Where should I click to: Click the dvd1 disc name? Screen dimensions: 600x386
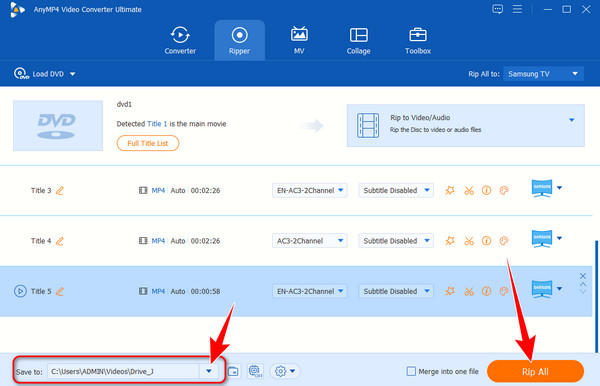(124, 104)
